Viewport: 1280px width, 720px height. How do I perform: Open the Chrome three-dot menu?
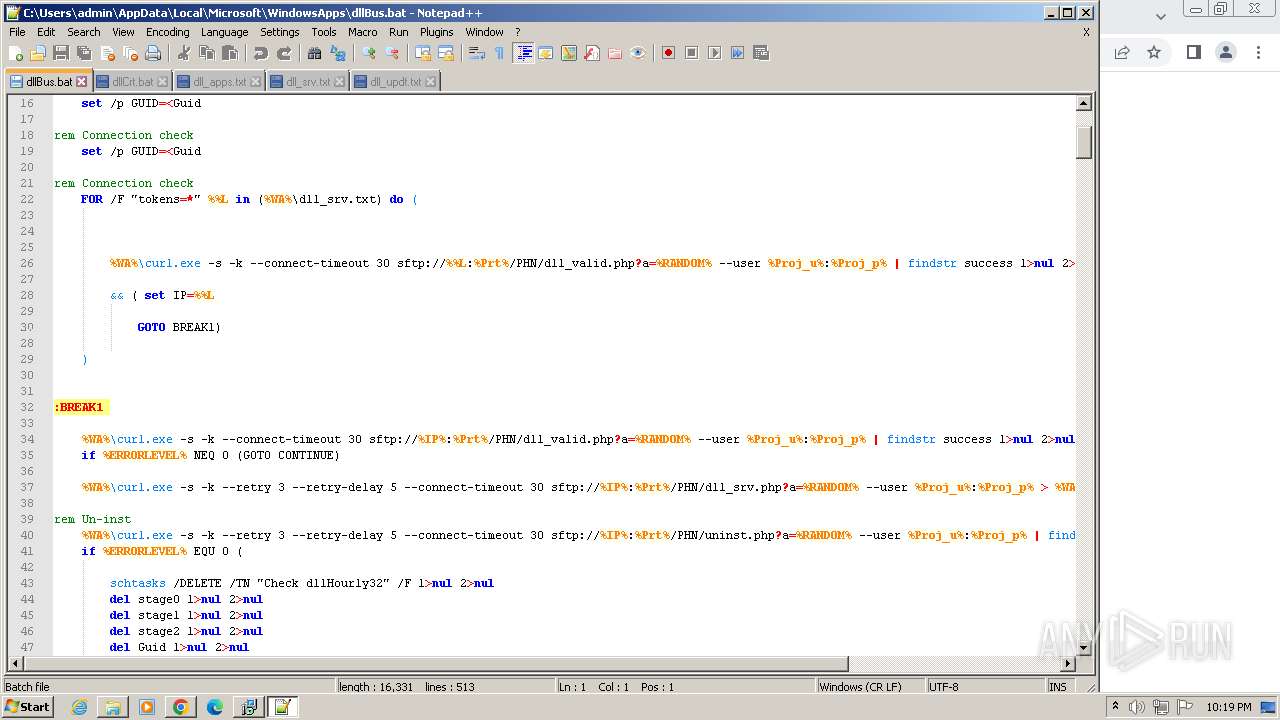pyautogui.click(x=1259, y=53)
